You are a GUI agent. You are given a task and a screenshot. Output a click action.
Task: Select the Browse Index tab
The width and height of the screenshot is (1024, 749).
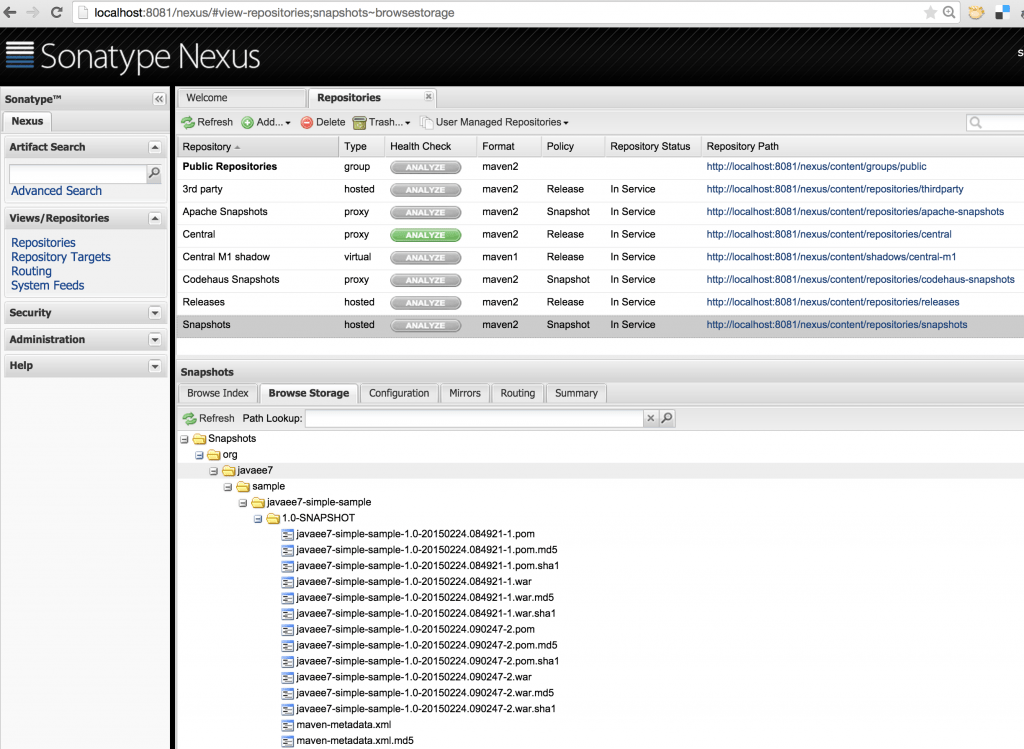tap(217, 393)
